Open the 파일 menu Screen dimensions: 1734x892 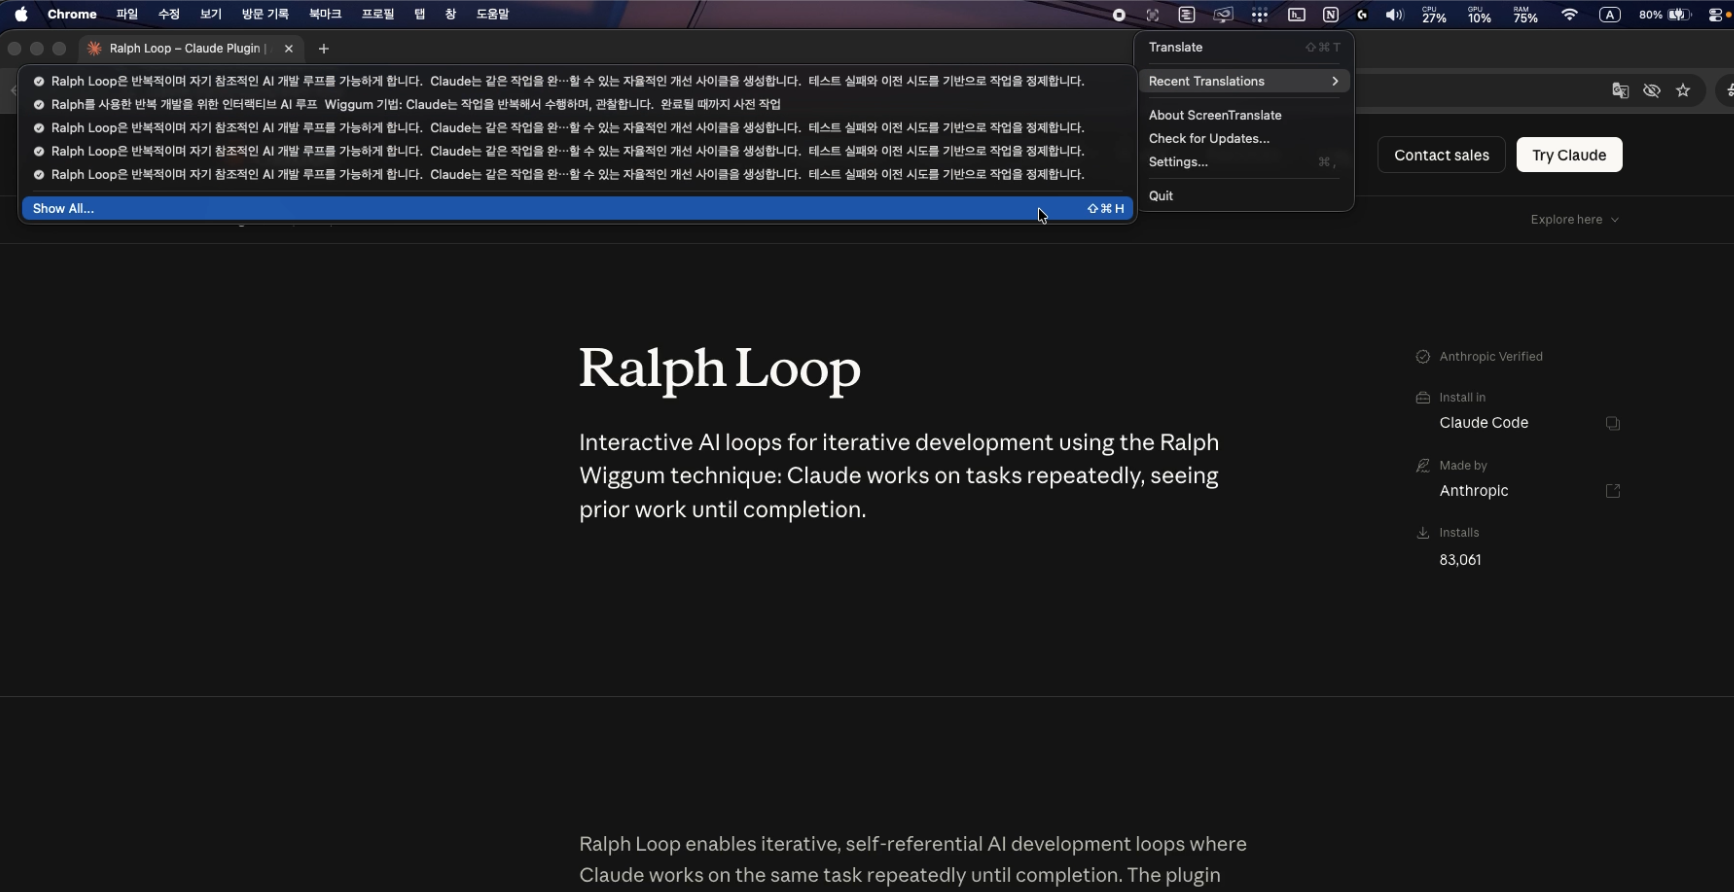pyautogui.click(x=127, y=15)
